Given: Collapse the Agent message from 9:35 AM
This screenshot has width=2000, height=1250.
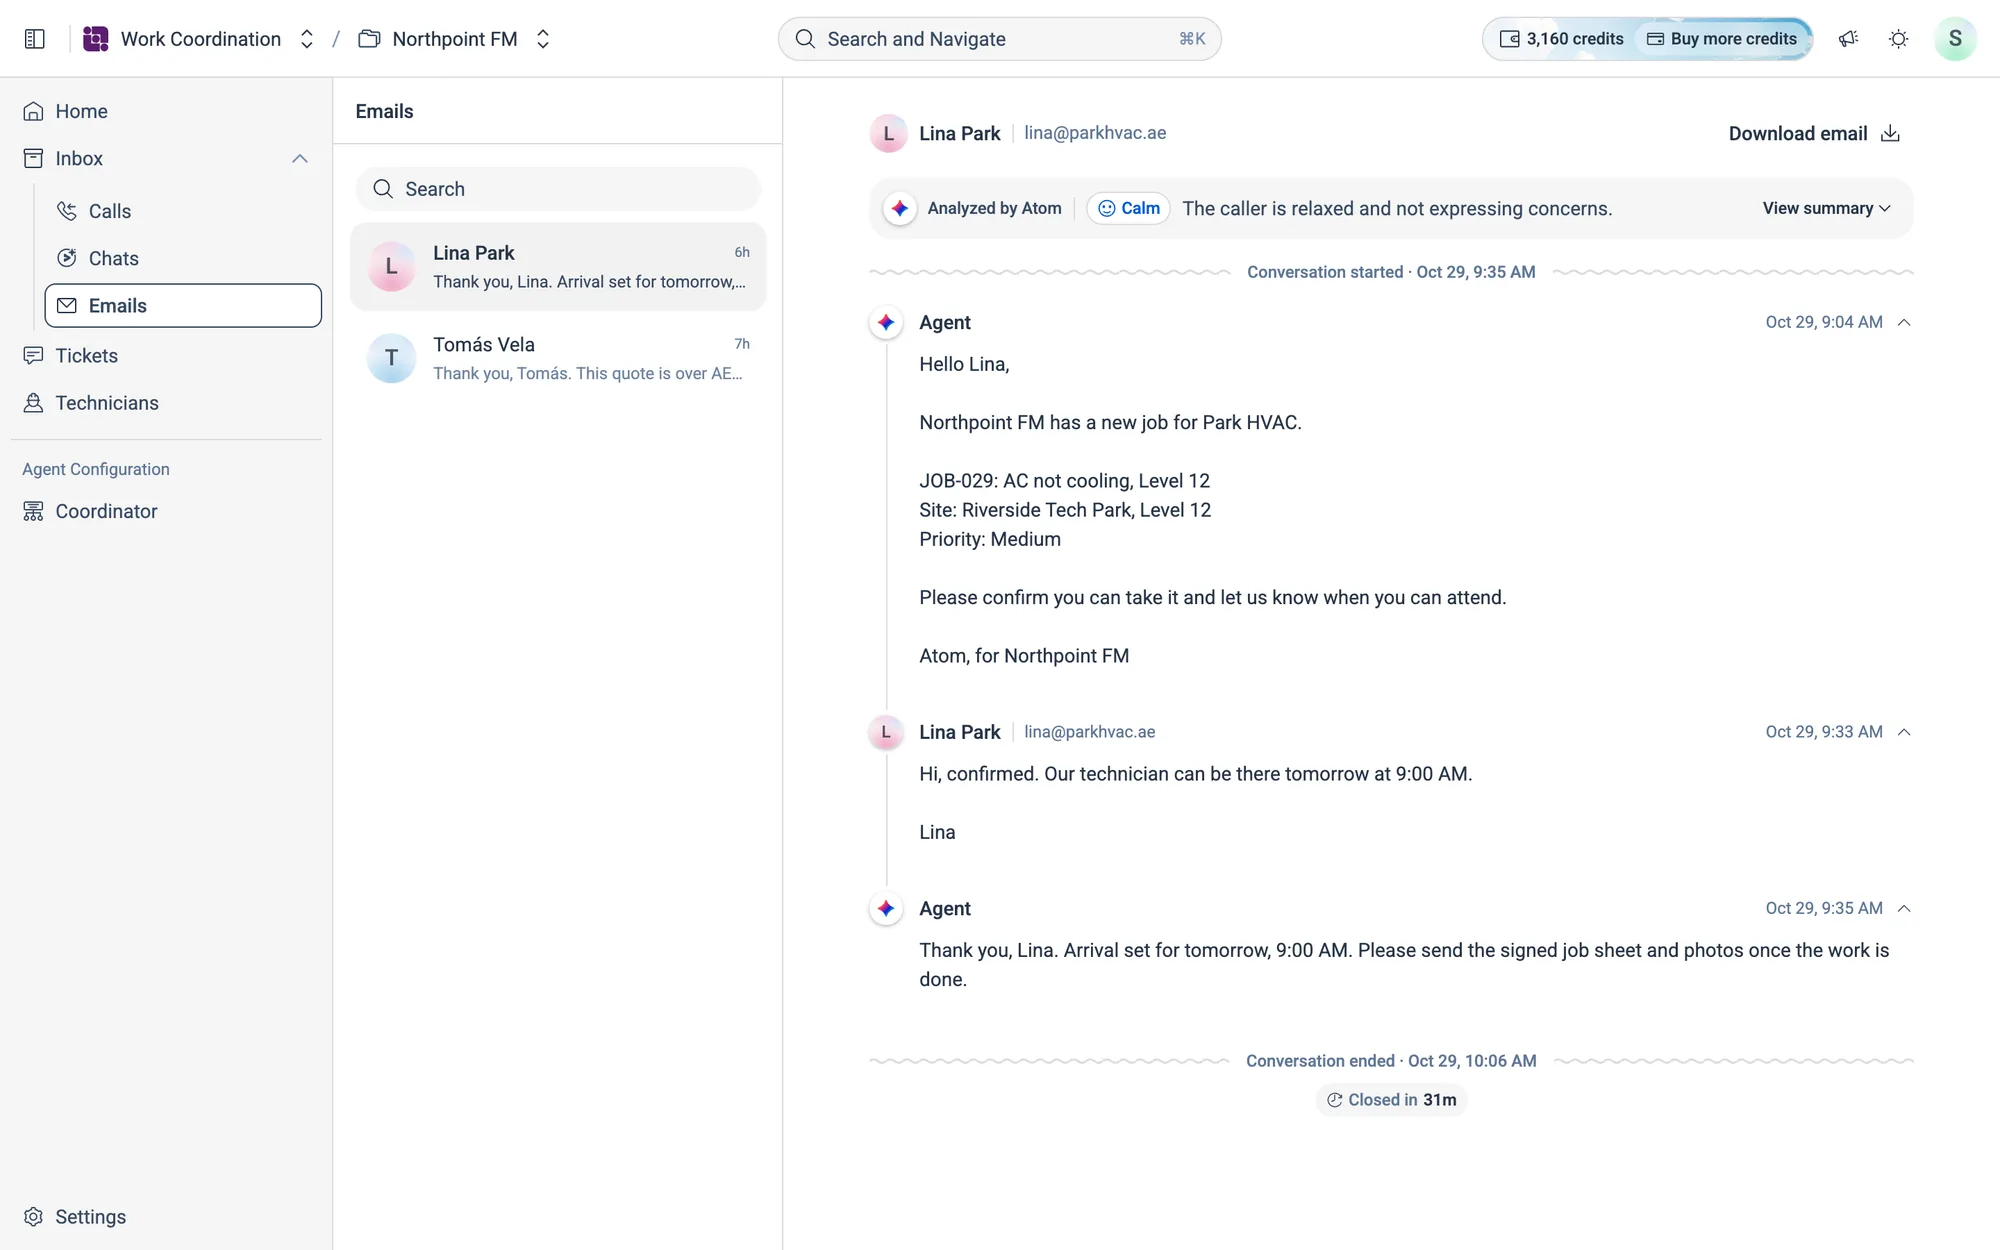Looking at the screenshot, I should coord(1904,908).
